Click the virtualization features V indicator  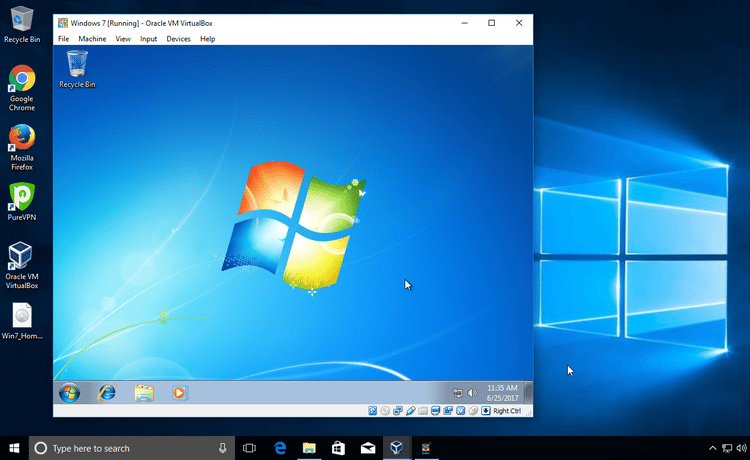[x=461, y=411]
